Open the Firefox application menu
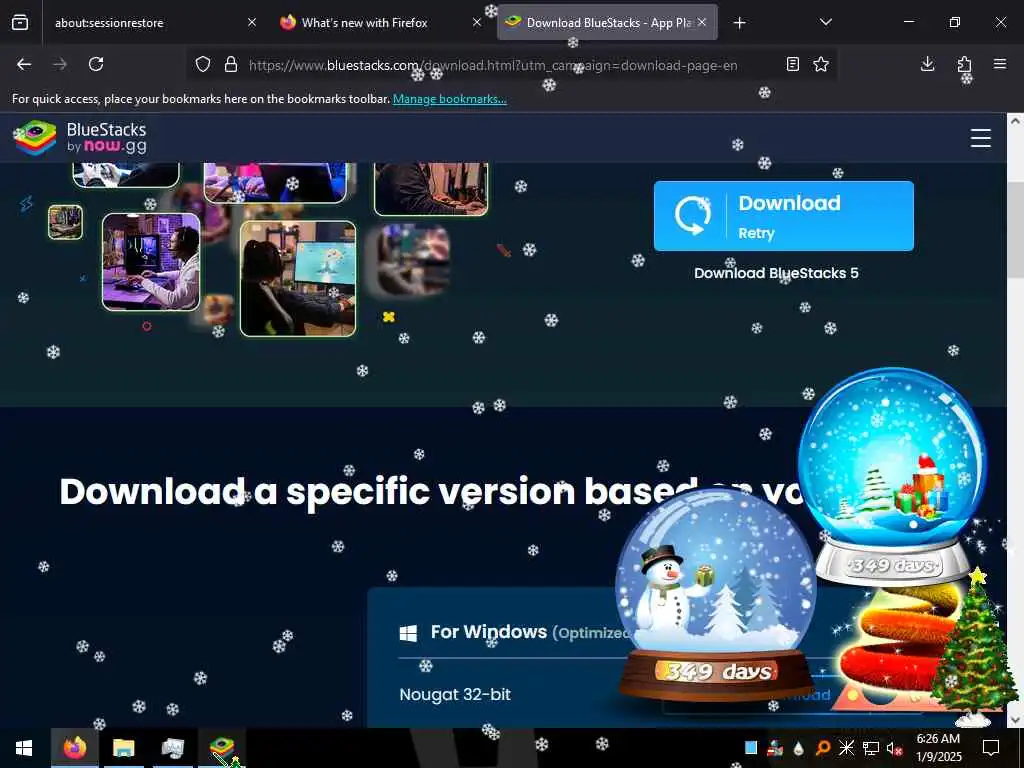 1000,63
